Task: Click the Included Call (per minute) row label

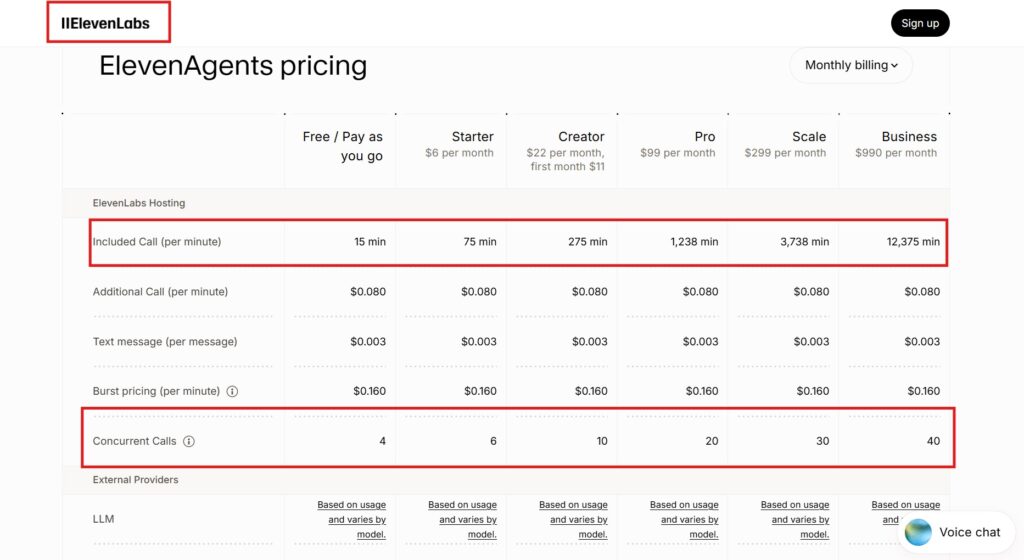Action: [x=157, y=241]
